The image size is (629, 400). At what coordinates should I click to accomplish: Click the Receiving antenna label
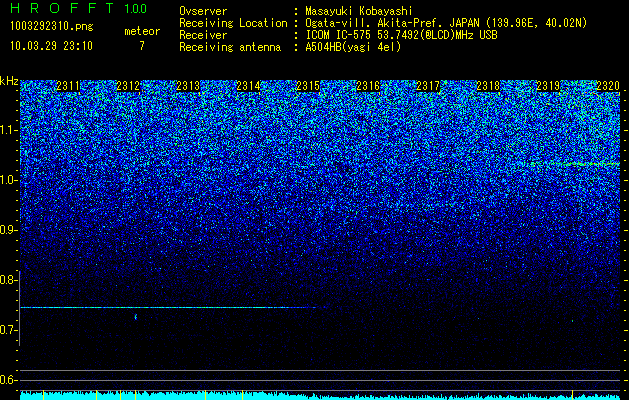click(230, 47)
